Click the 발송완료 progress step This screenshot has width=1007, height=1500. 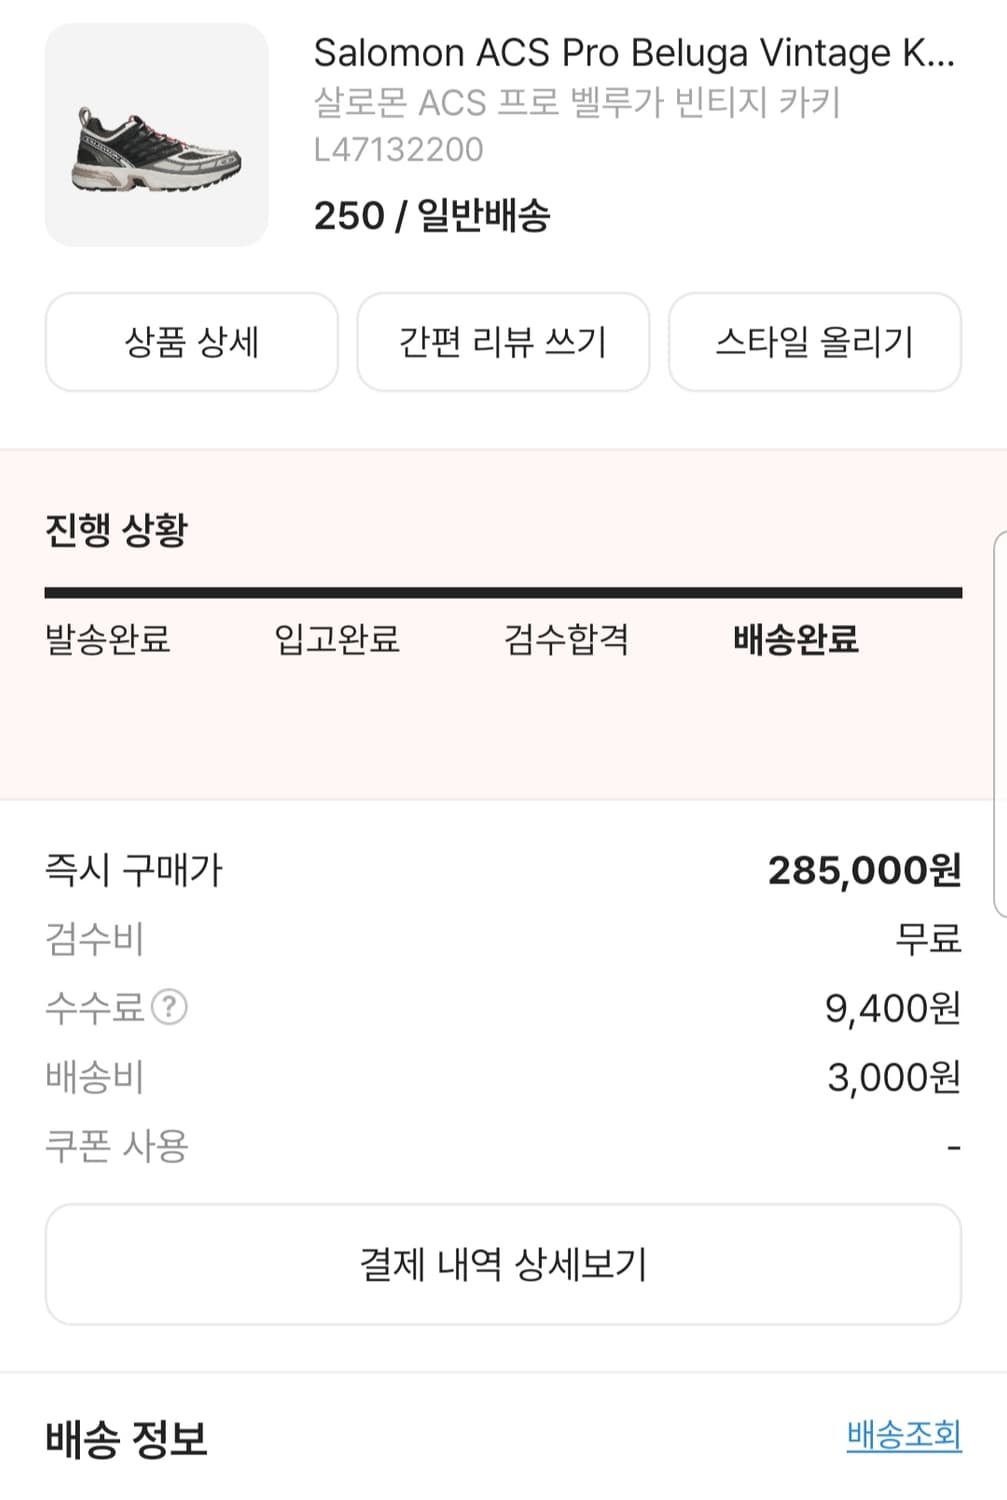click(x=108, y=639)
